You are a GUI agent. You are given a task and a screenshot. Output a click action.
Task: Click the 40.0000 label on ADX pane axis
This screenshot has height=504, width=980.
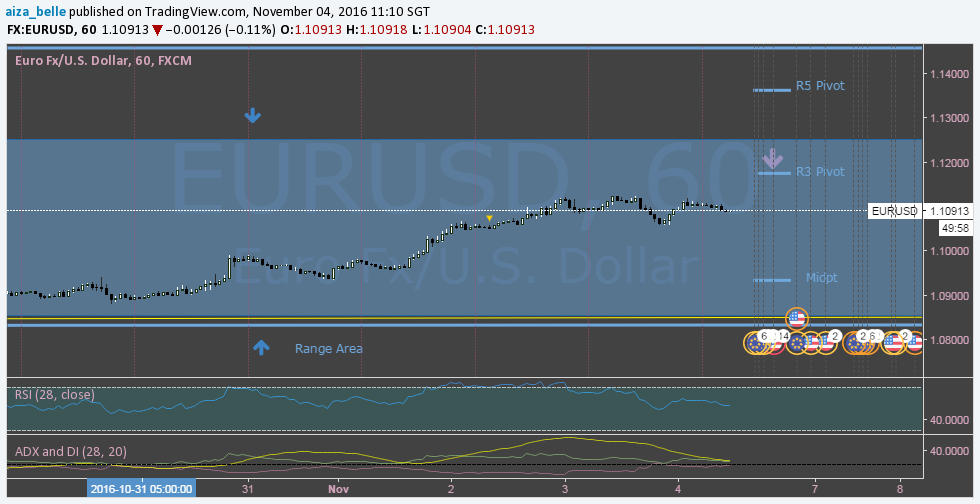click(x=949, y=450)
